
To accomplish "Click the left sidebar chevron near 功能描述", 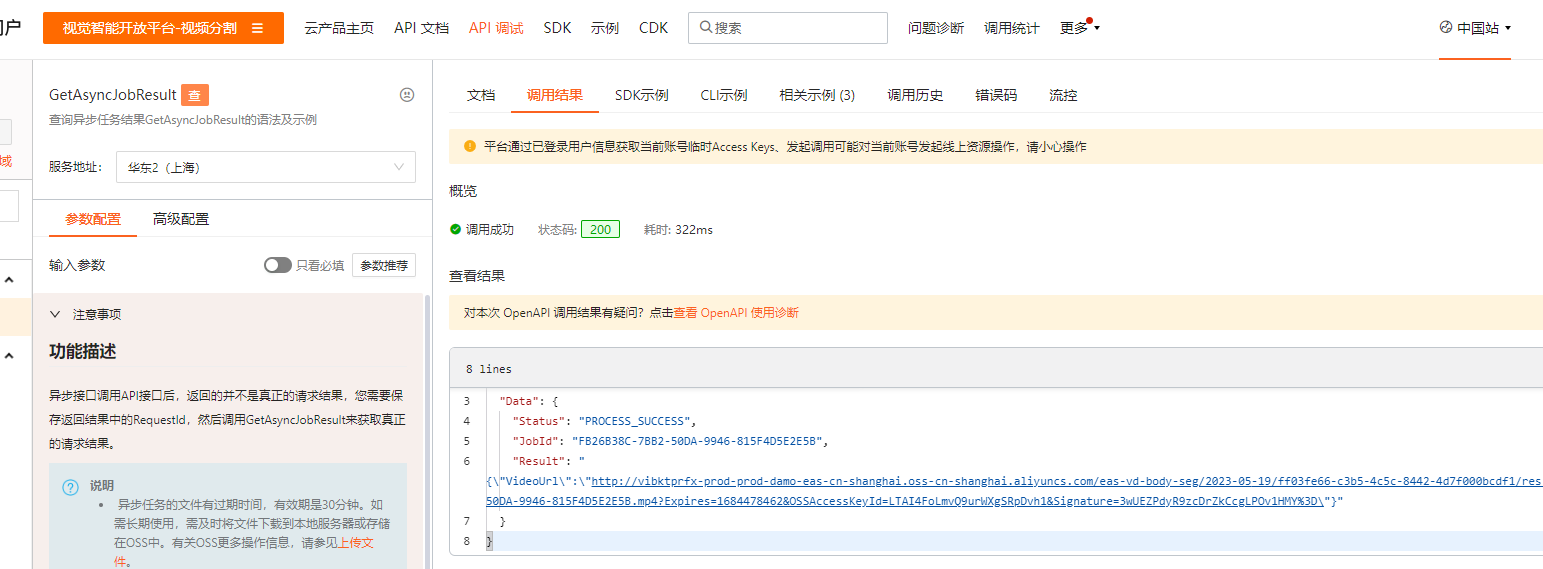I will (9, 355).
